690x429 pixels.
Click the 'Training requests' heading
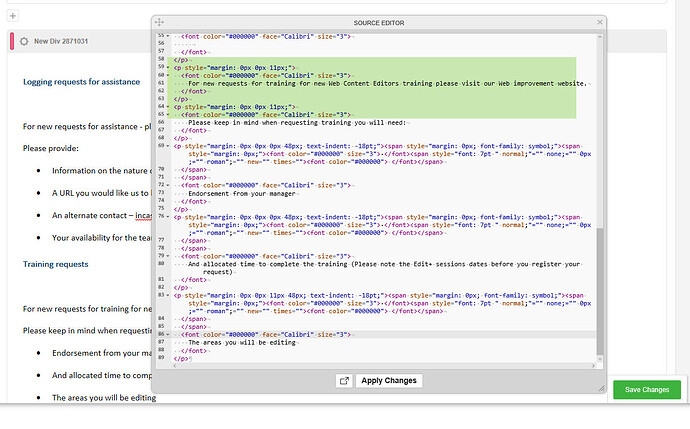click(55, 264)
